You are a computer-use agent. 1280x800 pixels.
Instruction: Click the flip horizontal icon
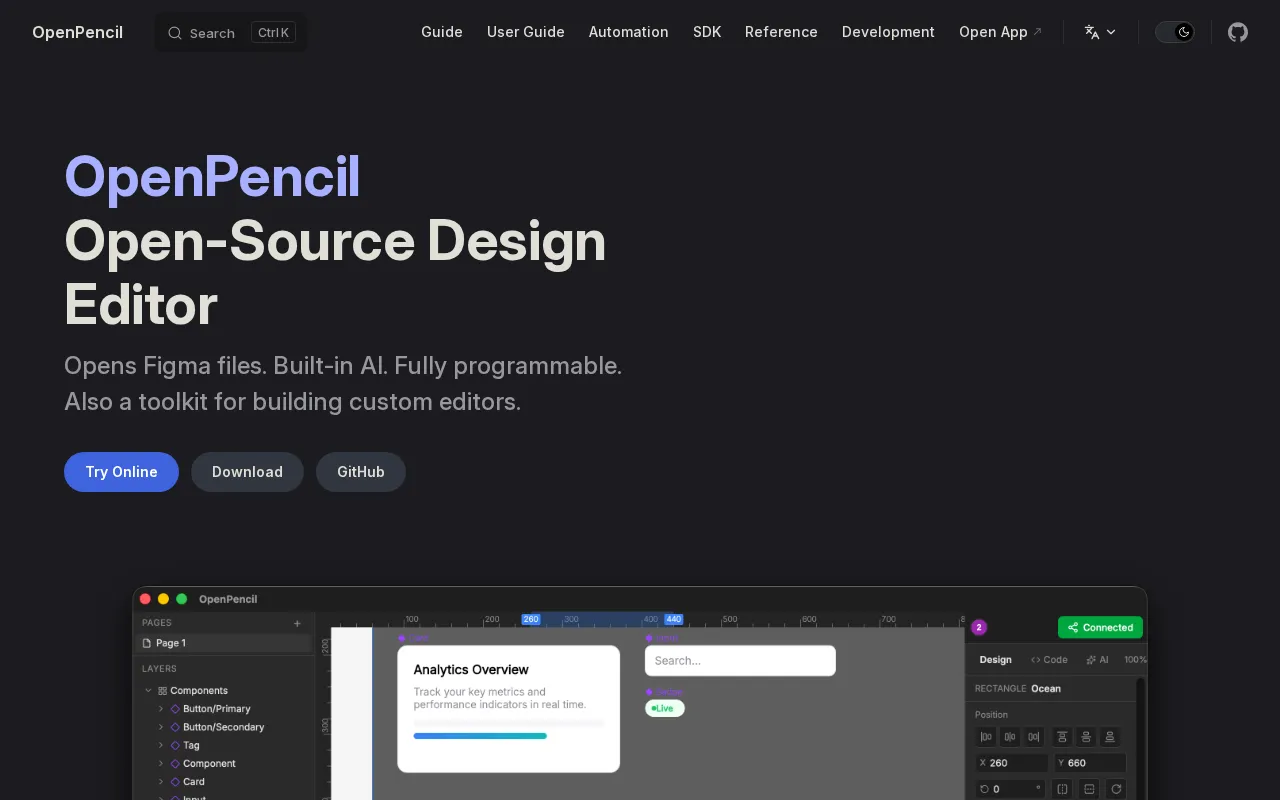coord(1062,789)
